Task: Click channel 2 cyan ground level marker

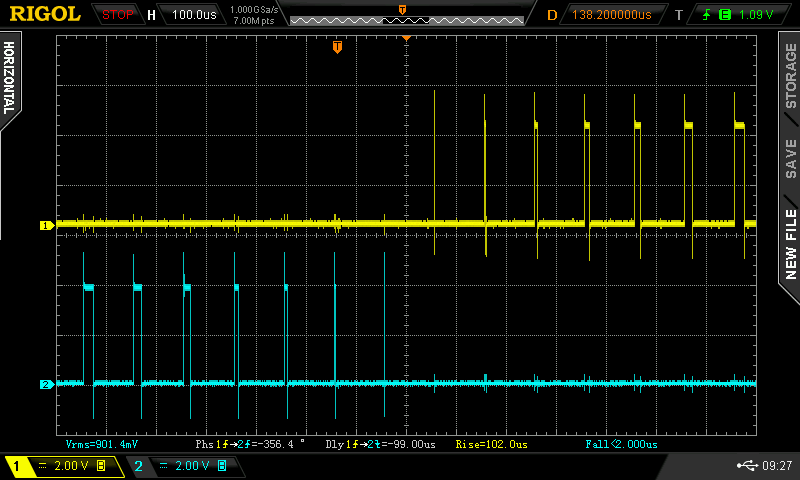Action: click(45, 384)
